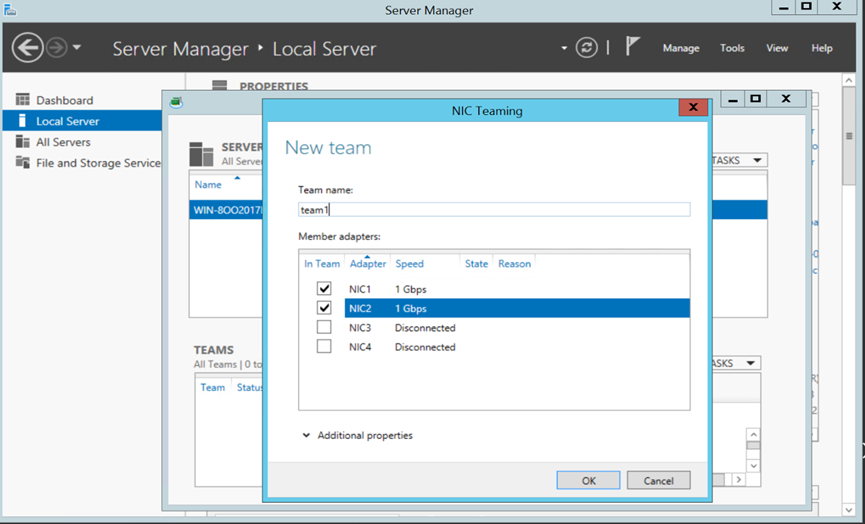The width and height of the screenshot is (865, 524).
Task: Sort by Reason column header
Action: click(514, 264)
